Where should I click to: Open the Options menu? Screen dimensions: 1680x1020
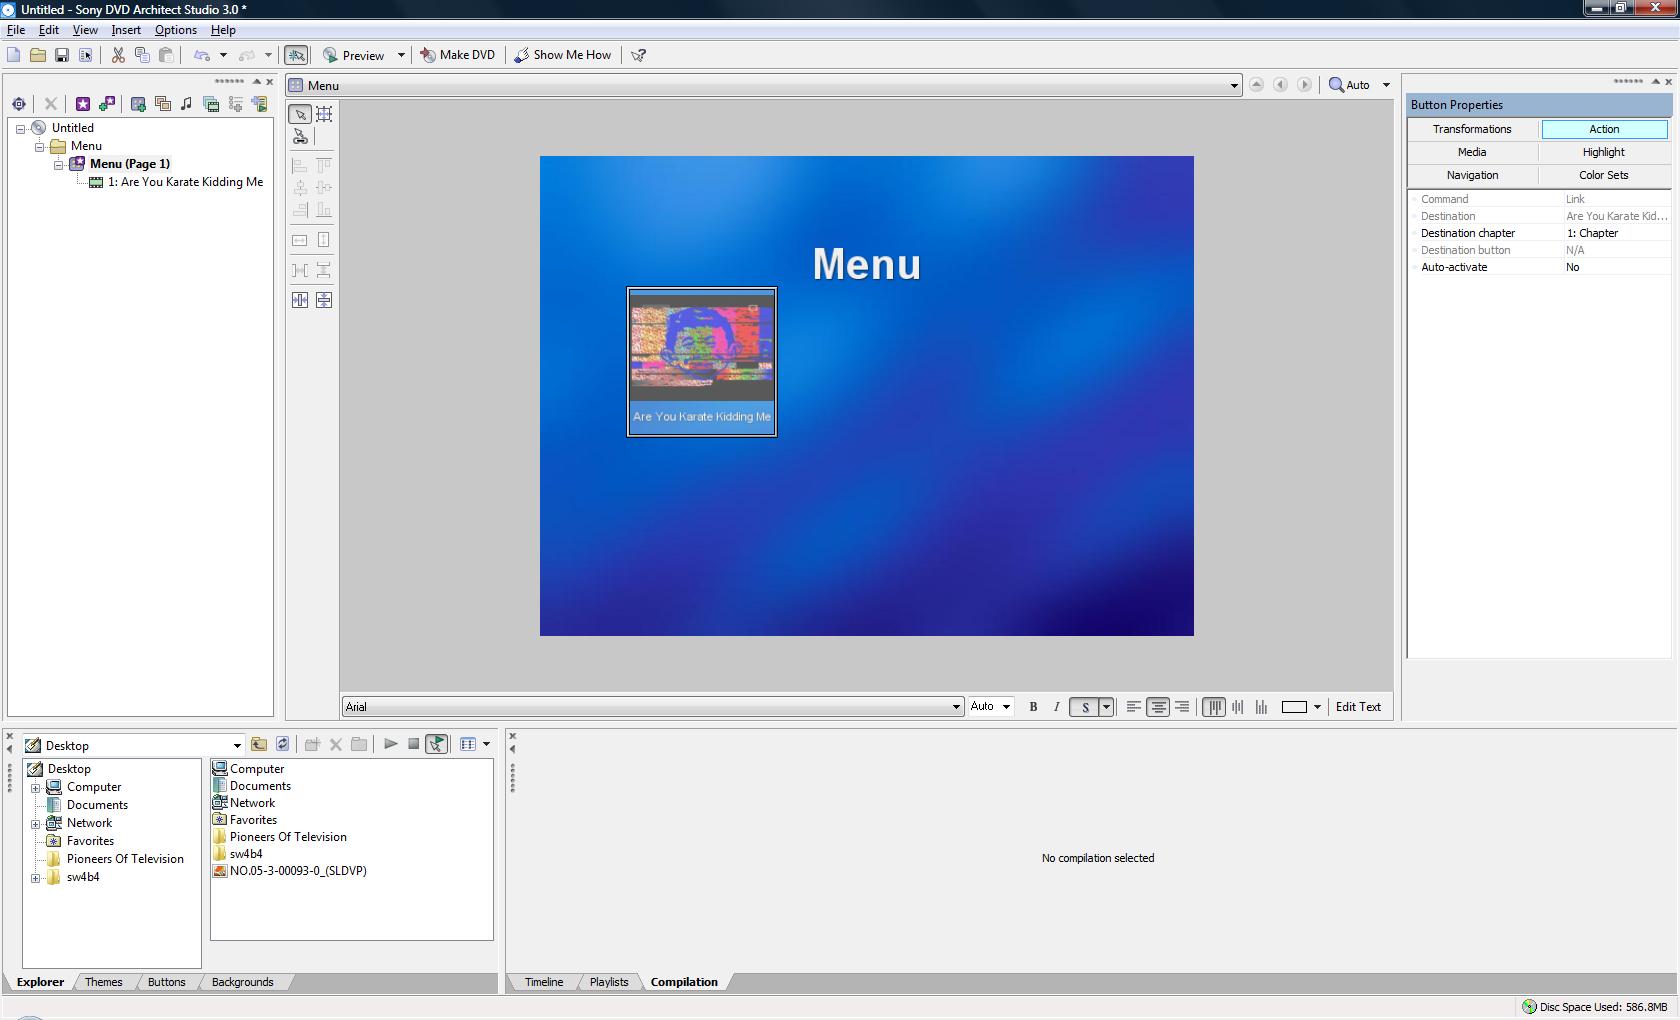pyautogui.click(x=176, y=30)
